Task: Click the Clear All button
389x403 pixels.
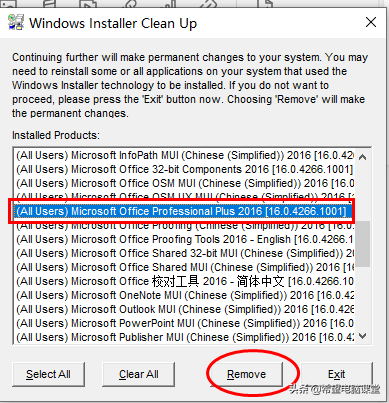Action: [x=138, y=374]
